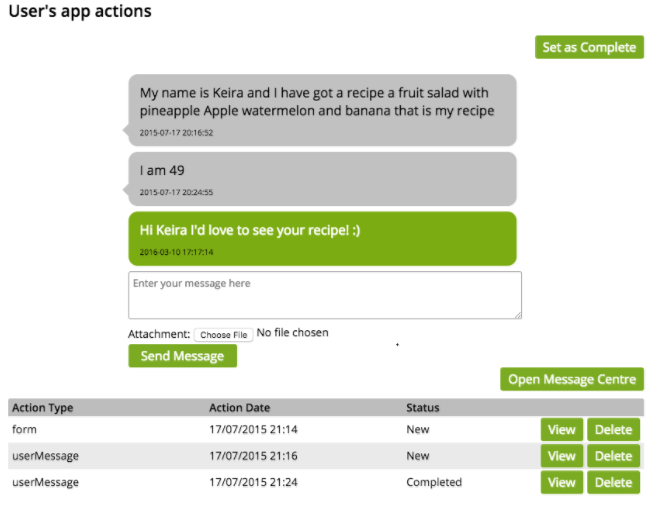Click Choose File for attachment
This screenshot has height=509, width=663.
(223, 335)
